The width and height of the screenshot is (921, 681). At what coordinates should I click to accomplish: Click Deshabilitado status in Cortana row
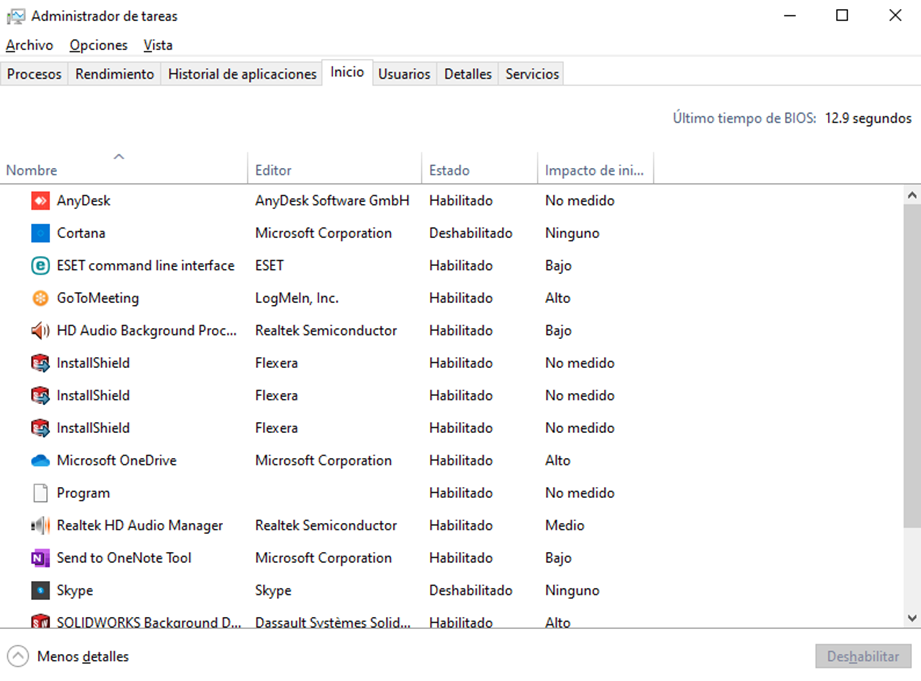(x=470, y=233)
